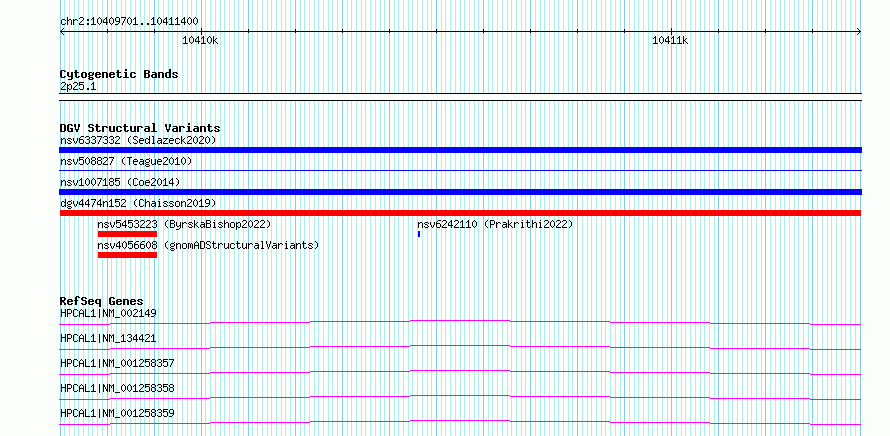Click the left arrowhead of the ruler

point(62,32)
